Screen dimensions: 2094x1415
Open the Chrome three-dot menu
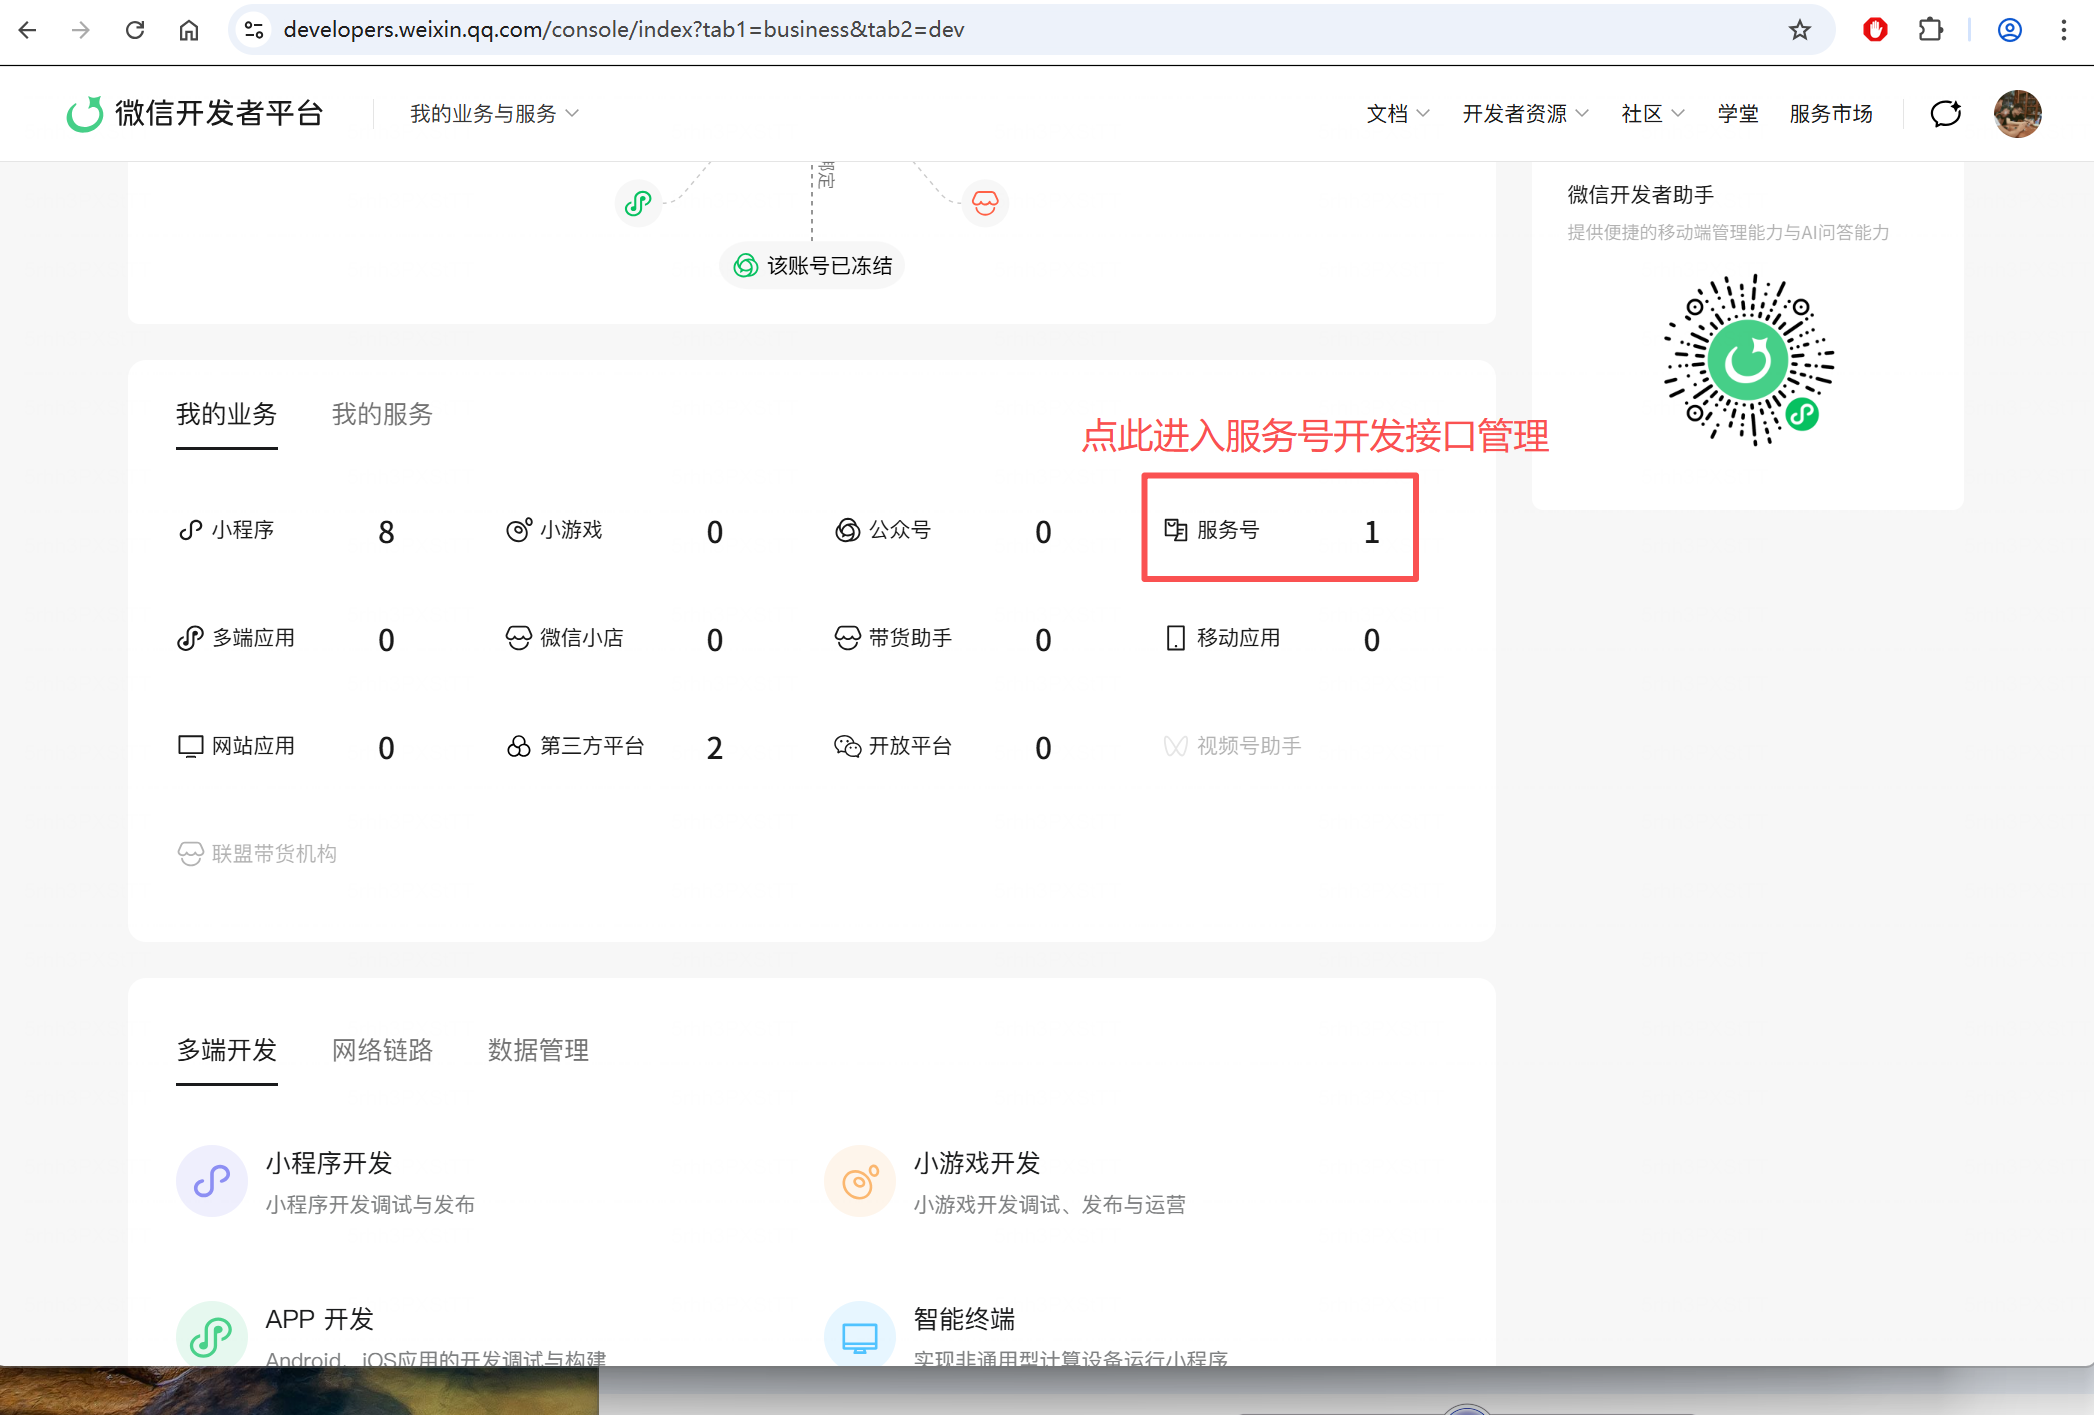tap(2064, 30)
